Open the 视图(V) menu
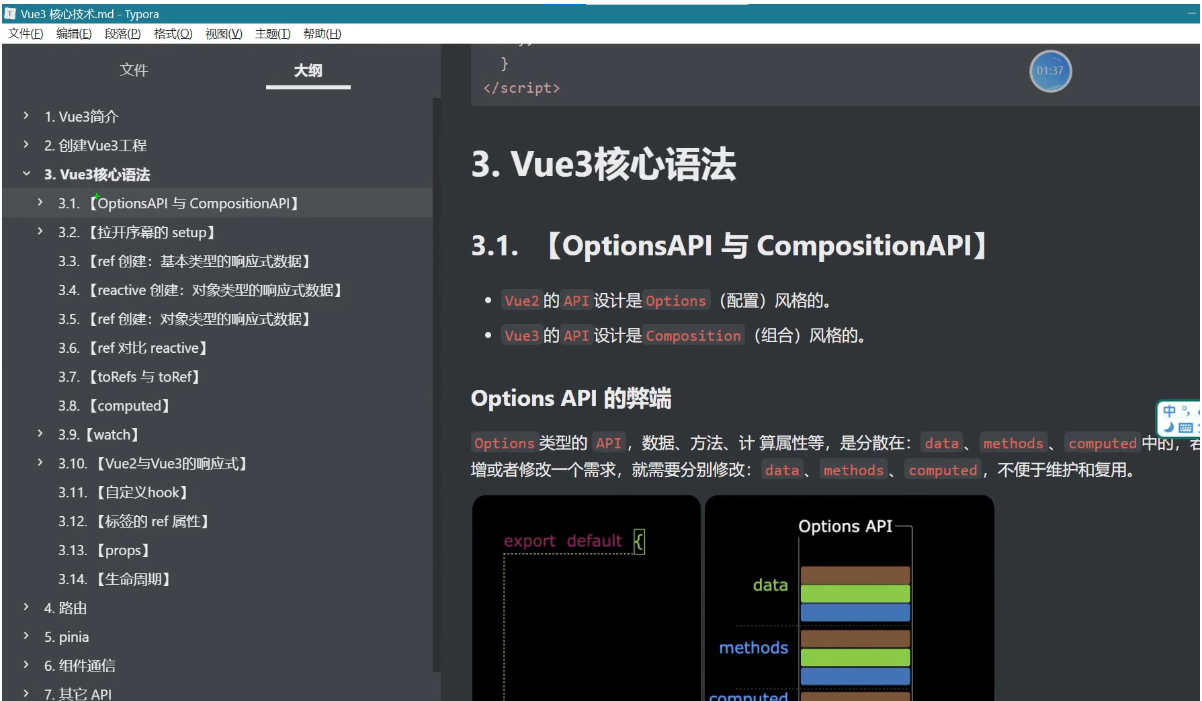 [x=224, y=34]
